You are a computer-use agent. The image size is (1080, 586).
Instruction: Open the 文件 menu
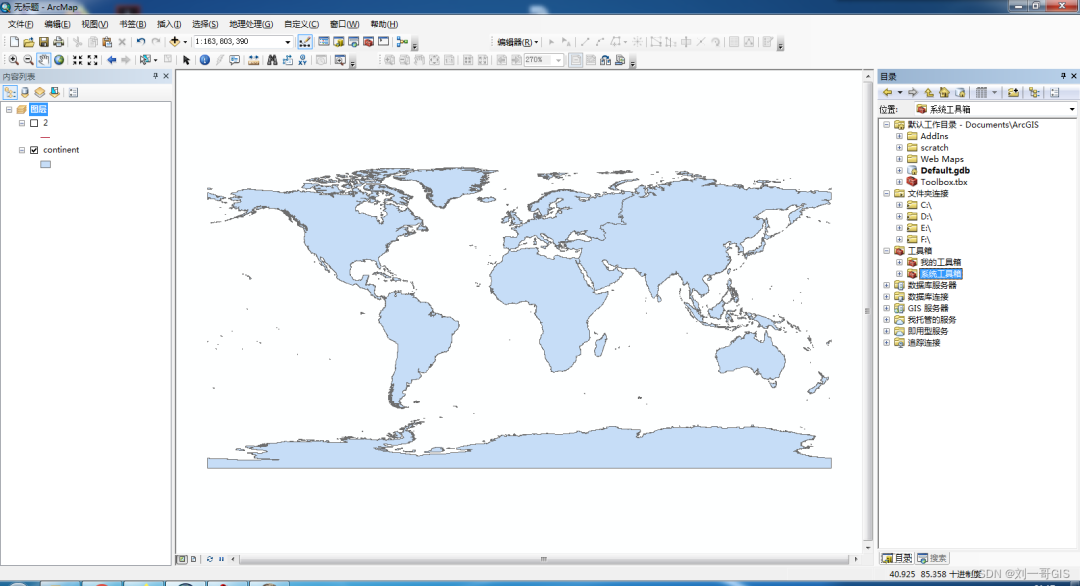tap(21, 24)
